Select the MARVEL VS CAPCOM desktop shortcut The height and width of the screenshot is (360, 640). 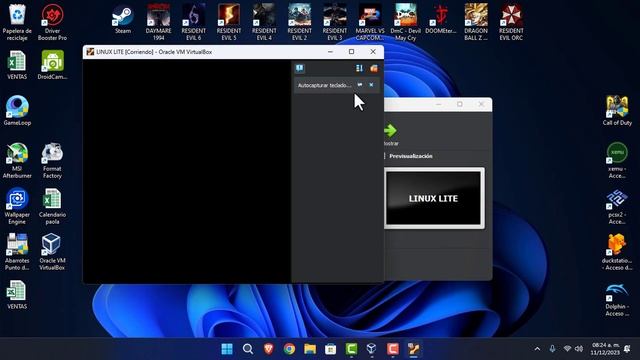pyautogui.click(x=370, y=22)
